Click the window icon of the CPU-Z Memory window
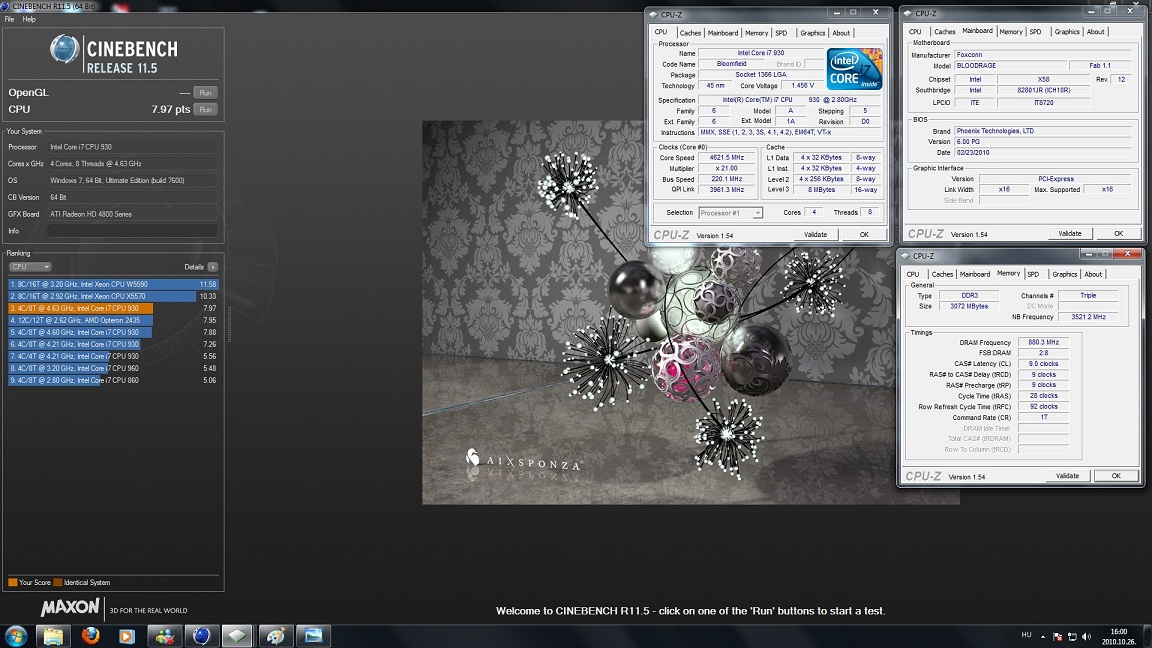Screen dimensions: 1152x648 (x=905, y=256)
